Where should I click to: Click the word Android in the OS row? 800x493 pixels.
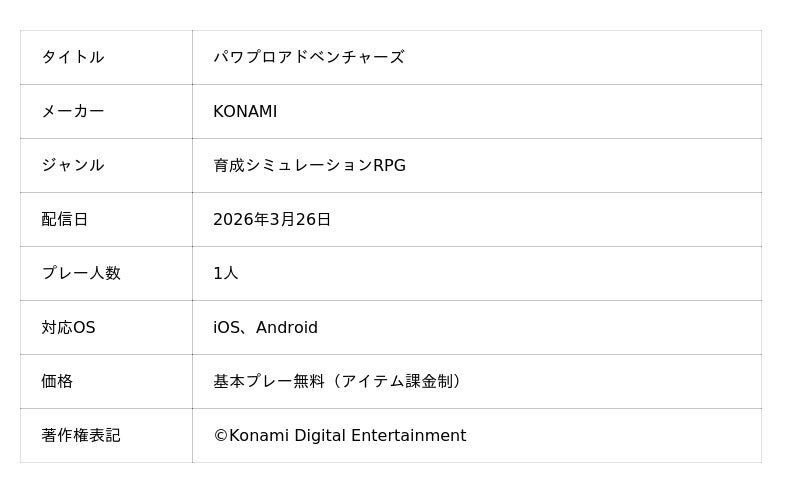tap(287, 327)
